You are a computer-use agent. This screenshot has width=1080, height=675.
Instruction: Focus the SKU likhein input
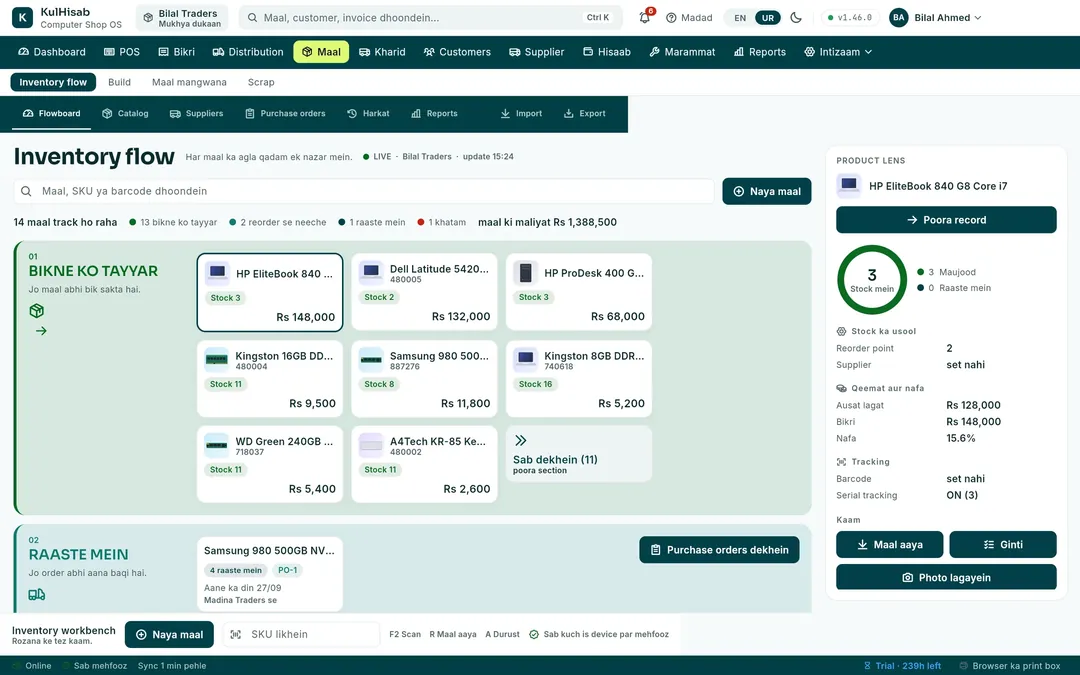301,634
